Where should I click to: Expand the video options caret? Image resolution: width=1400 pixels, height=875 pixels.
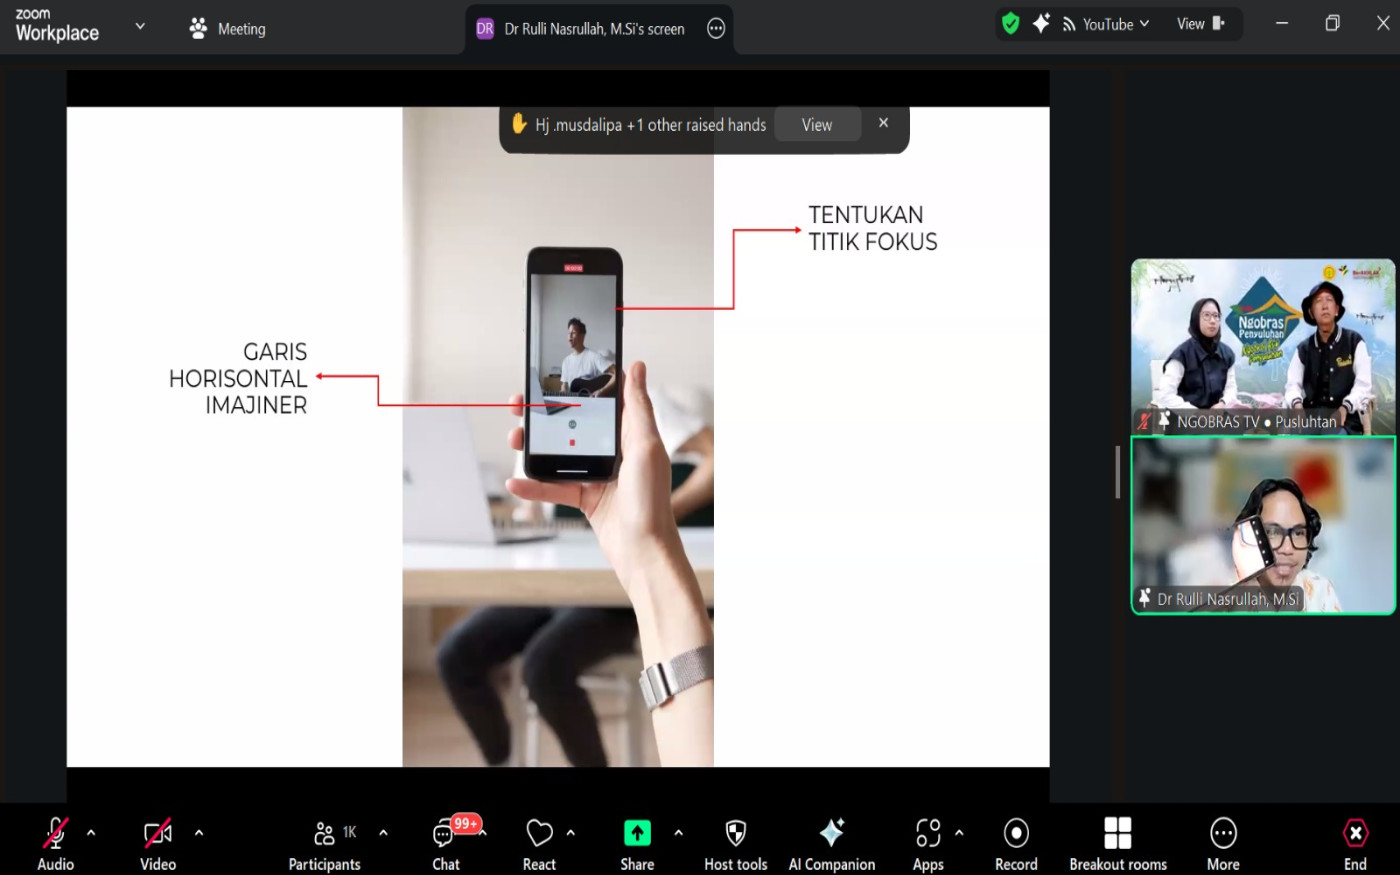[199, 832]
